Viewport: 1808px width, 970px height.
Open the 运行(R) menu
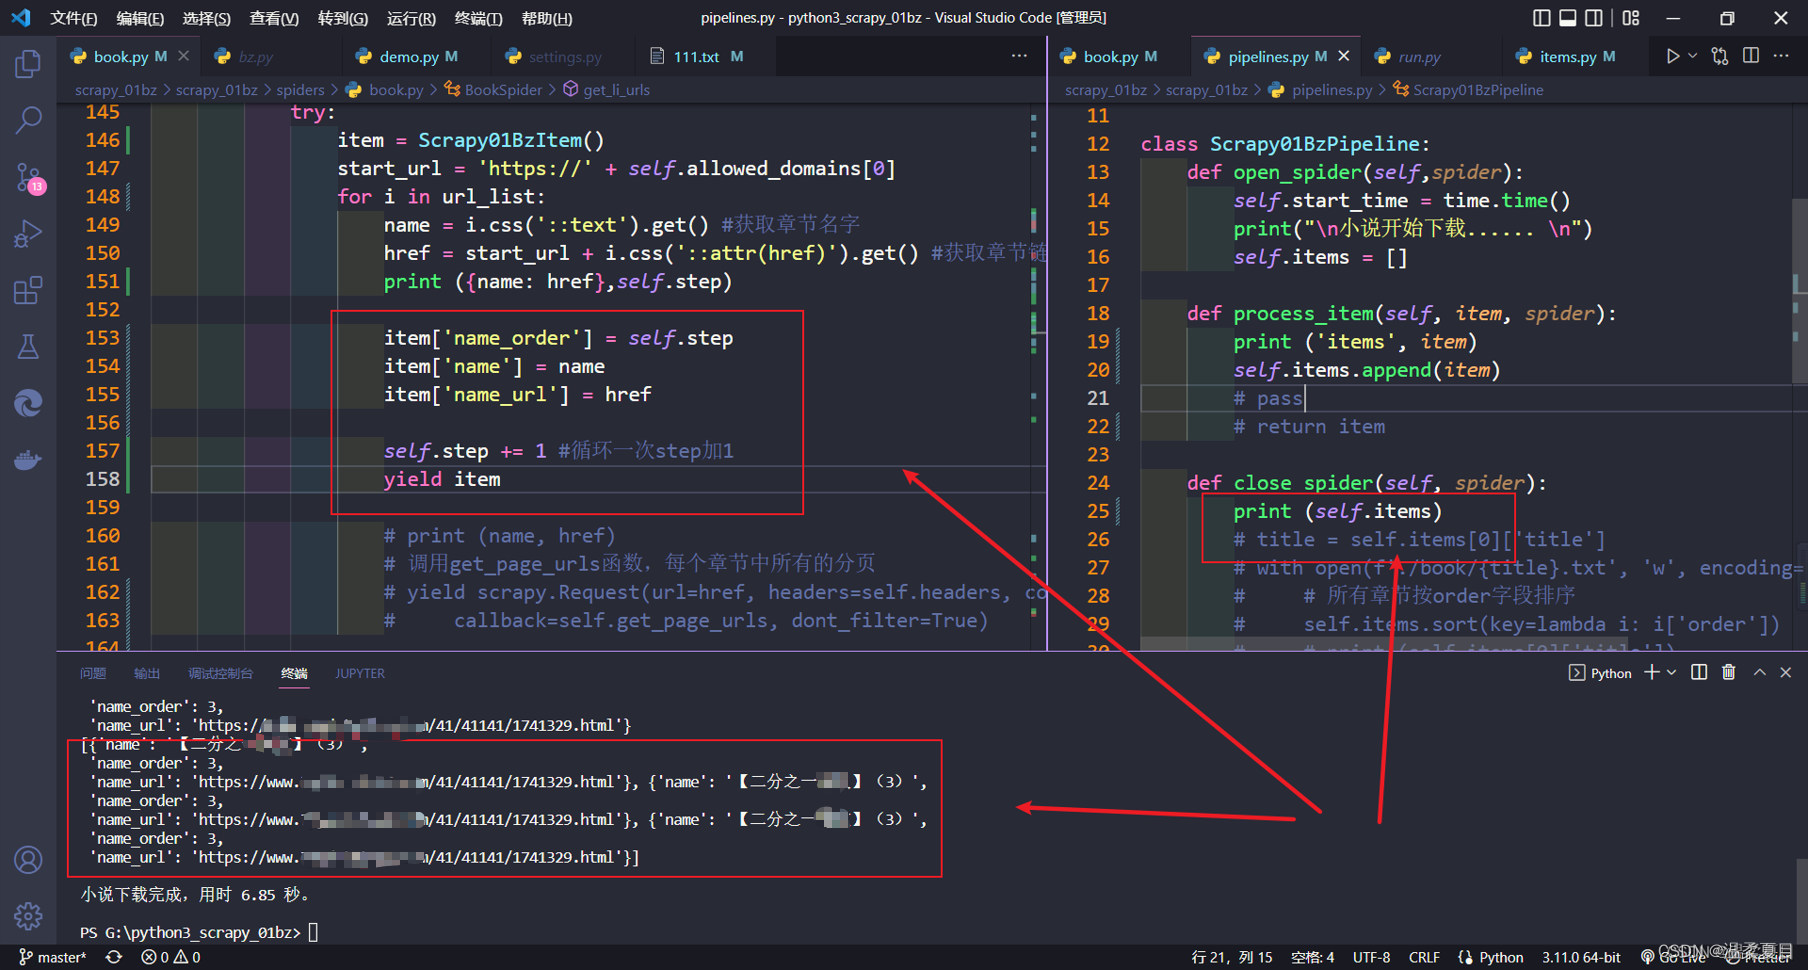[x=411, y=18]
